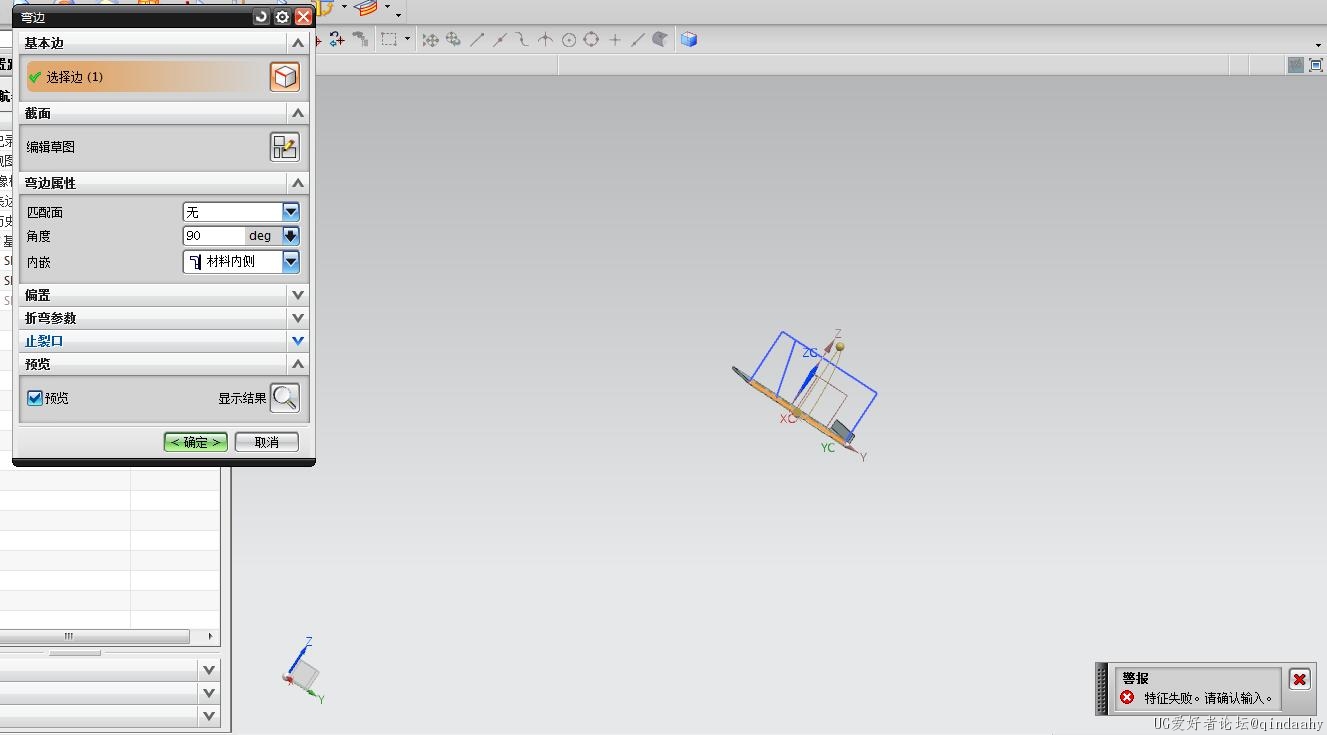
Task: Click the 取消 cancel button
Action: pyautogui.click(x=267, y=442)
